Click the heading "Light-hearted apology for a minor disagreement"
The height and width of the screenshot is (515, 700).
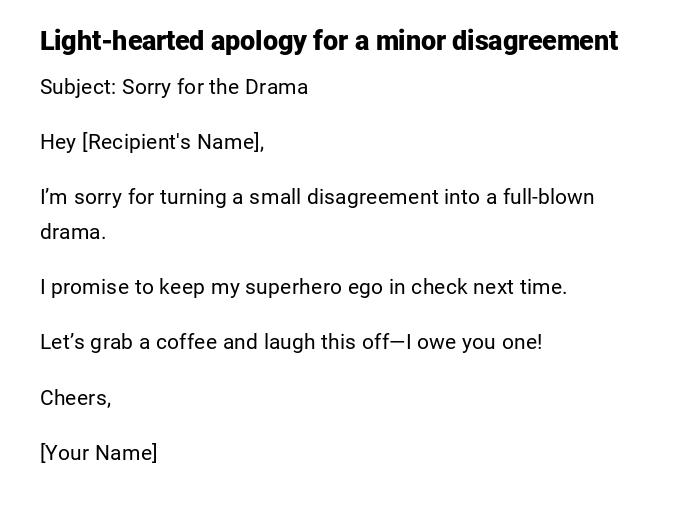(328, 41)
